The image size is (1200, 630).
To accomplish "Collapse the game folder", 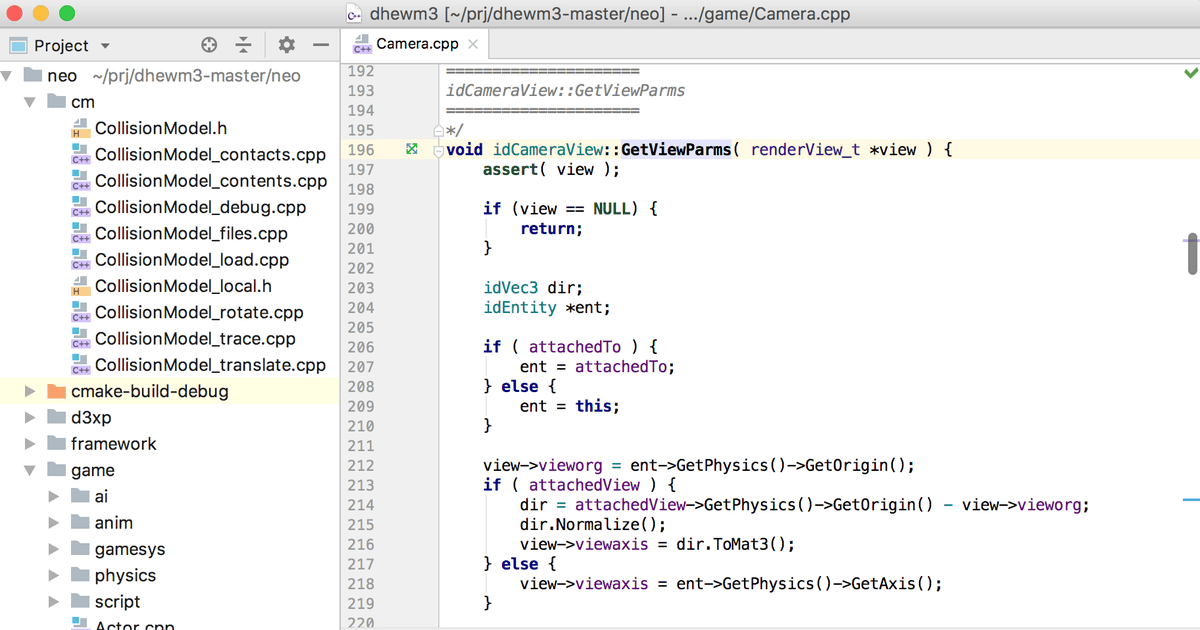I will 30,470.
